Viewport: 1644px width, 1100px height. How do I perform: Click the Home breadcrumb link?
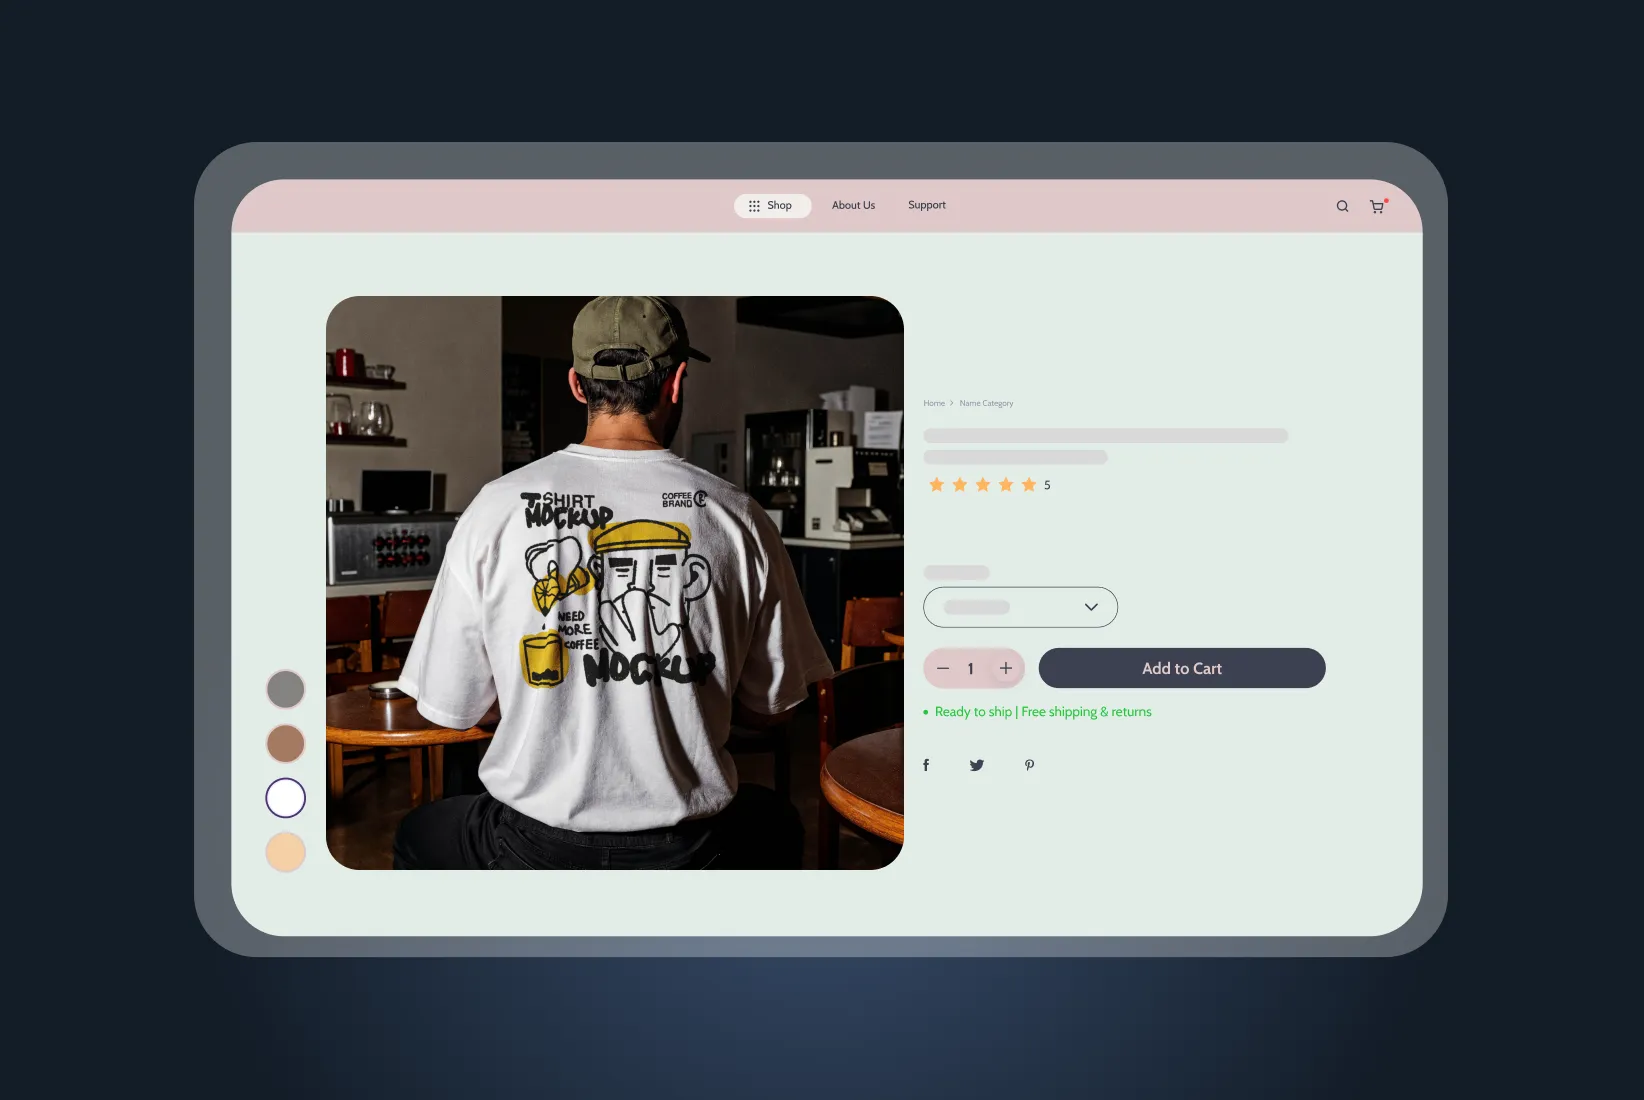click(x=934, y=404)
